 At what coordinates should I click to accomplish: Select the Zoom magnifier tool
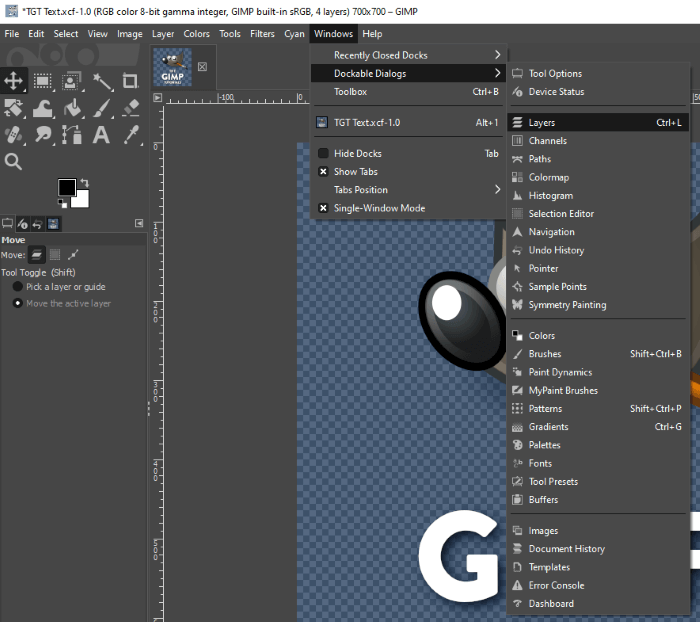coord(13,161)
